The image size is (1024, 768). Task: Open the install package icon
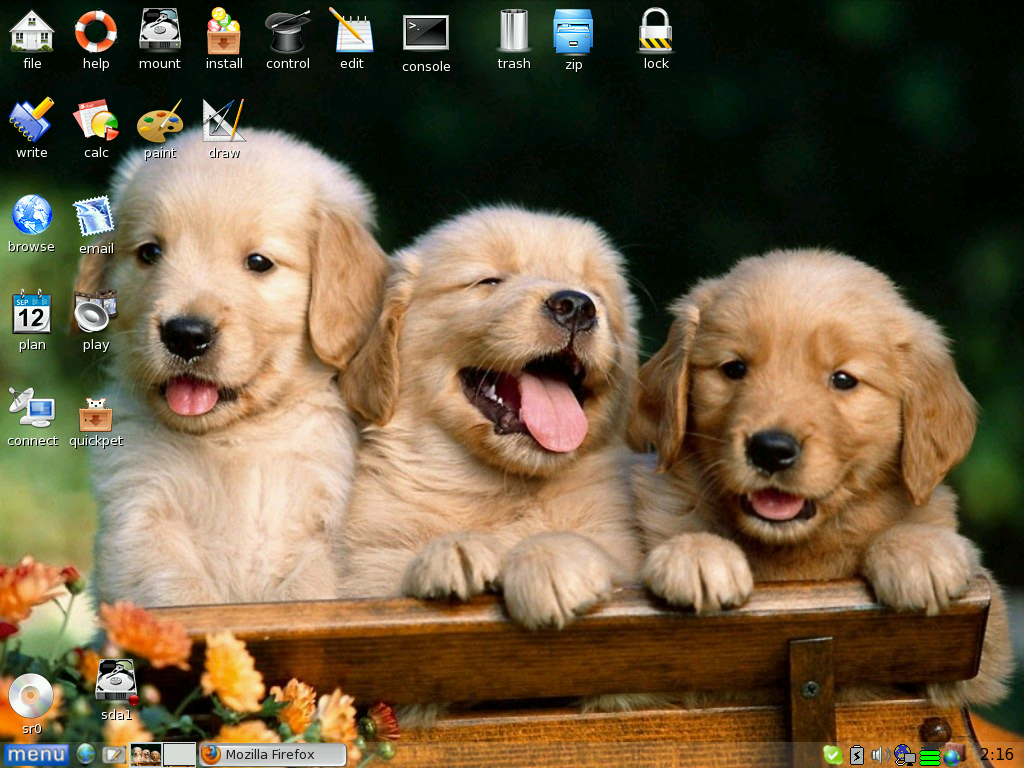(x=223, y=30)
